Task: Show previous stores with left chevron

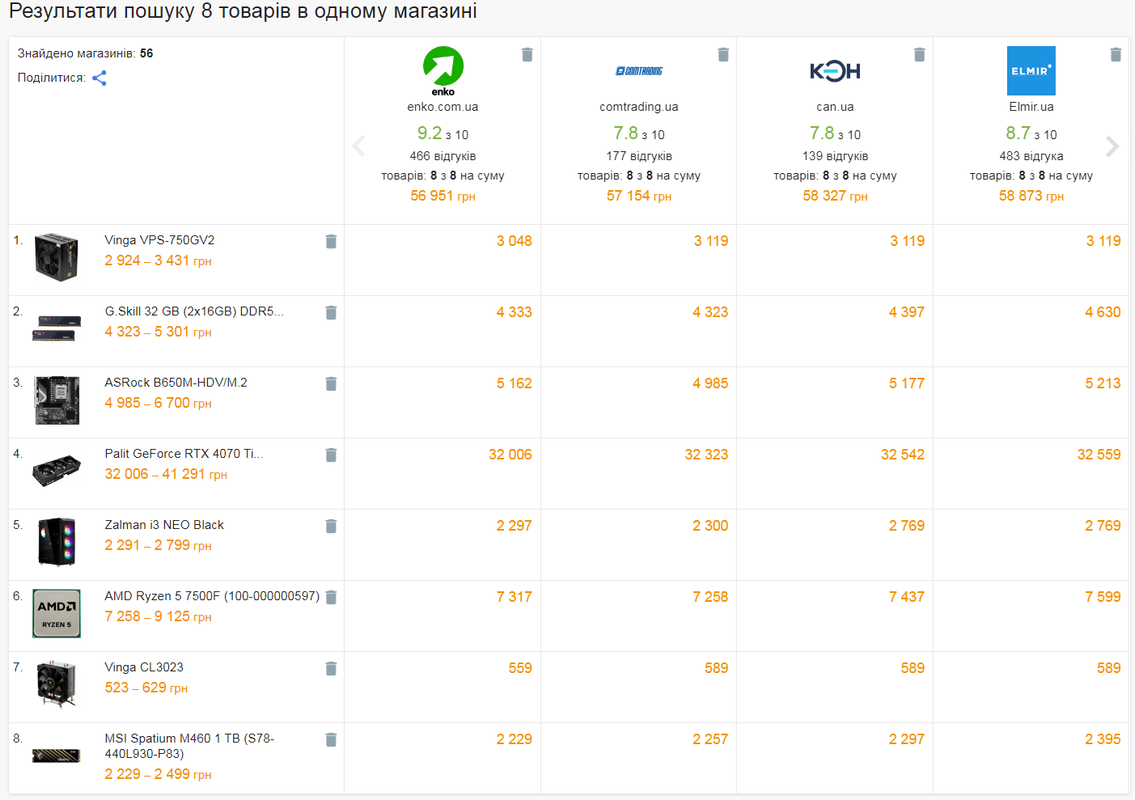Action: pos(358,146)
